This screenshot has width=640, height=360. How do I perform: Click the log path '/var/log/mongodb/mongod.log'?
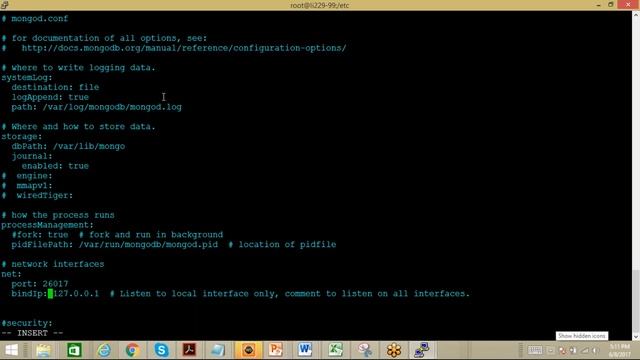112,107
